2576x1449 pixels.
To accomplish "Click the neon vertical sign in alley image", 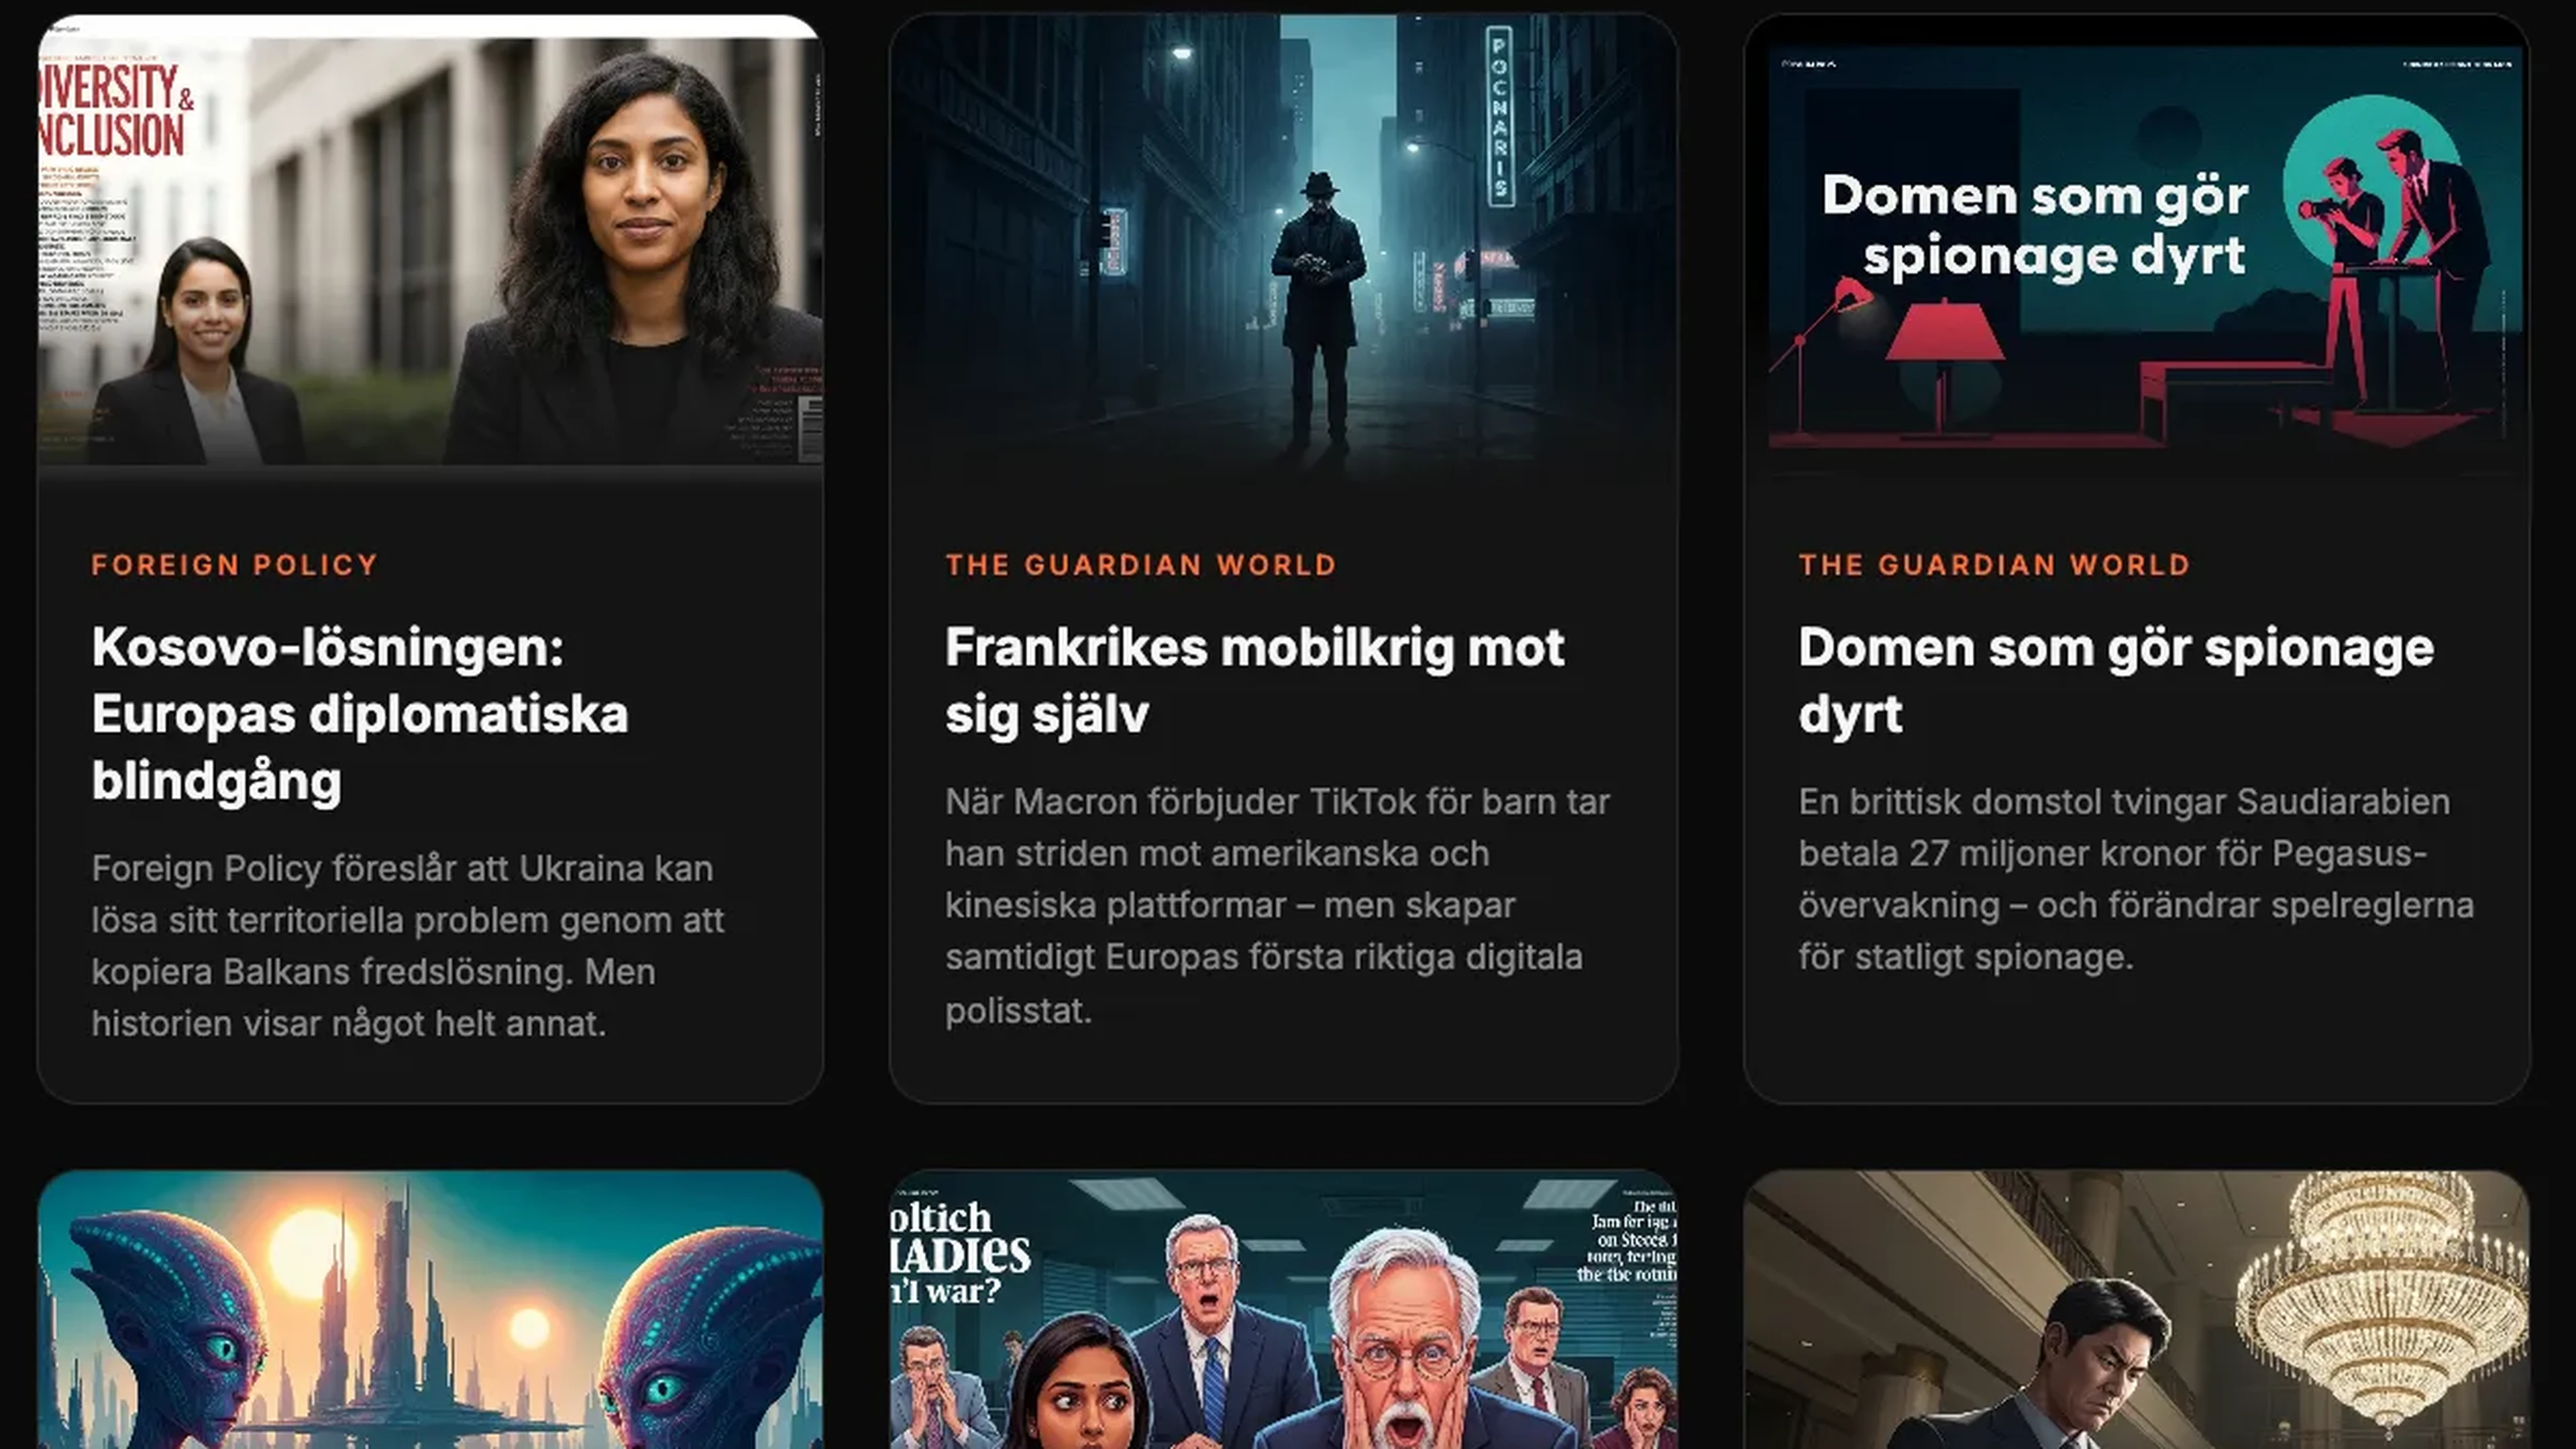I will click(x=1498, y=115).
